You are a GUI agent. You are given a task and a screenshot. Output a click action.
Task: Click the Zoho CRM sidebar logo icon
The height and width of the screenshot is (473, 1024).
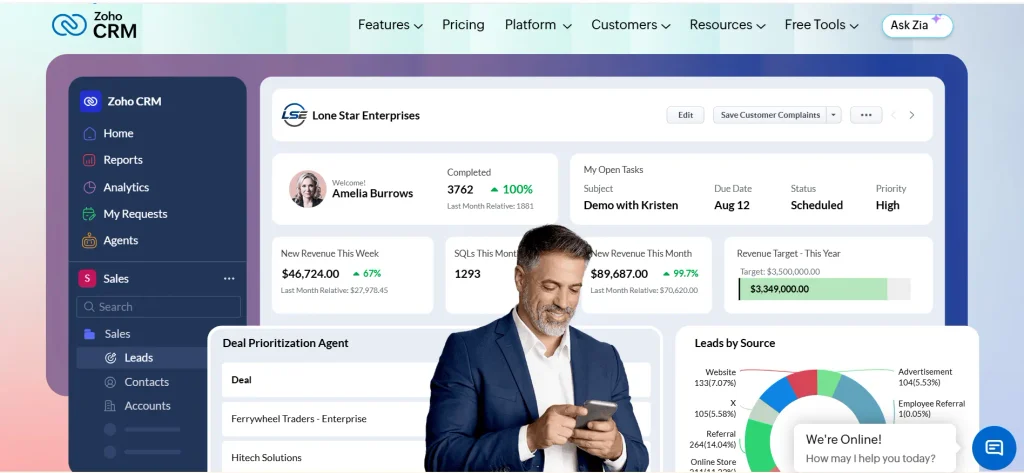pyautogui.click(x=90, y=101)
